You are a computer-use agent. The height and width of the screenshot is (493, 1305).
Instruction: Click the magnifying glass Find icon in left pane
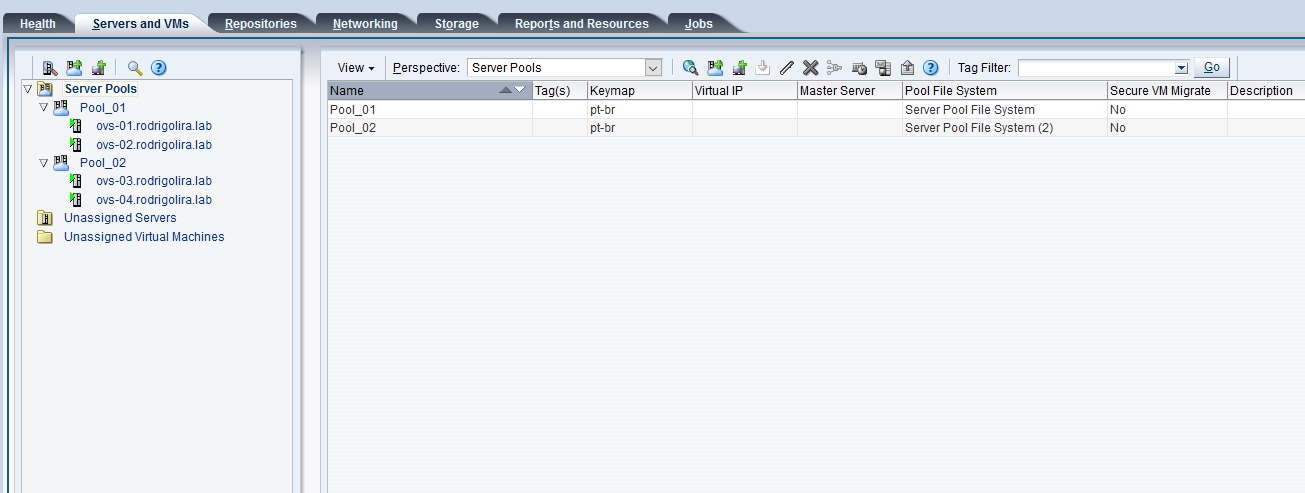pos(135,68)
